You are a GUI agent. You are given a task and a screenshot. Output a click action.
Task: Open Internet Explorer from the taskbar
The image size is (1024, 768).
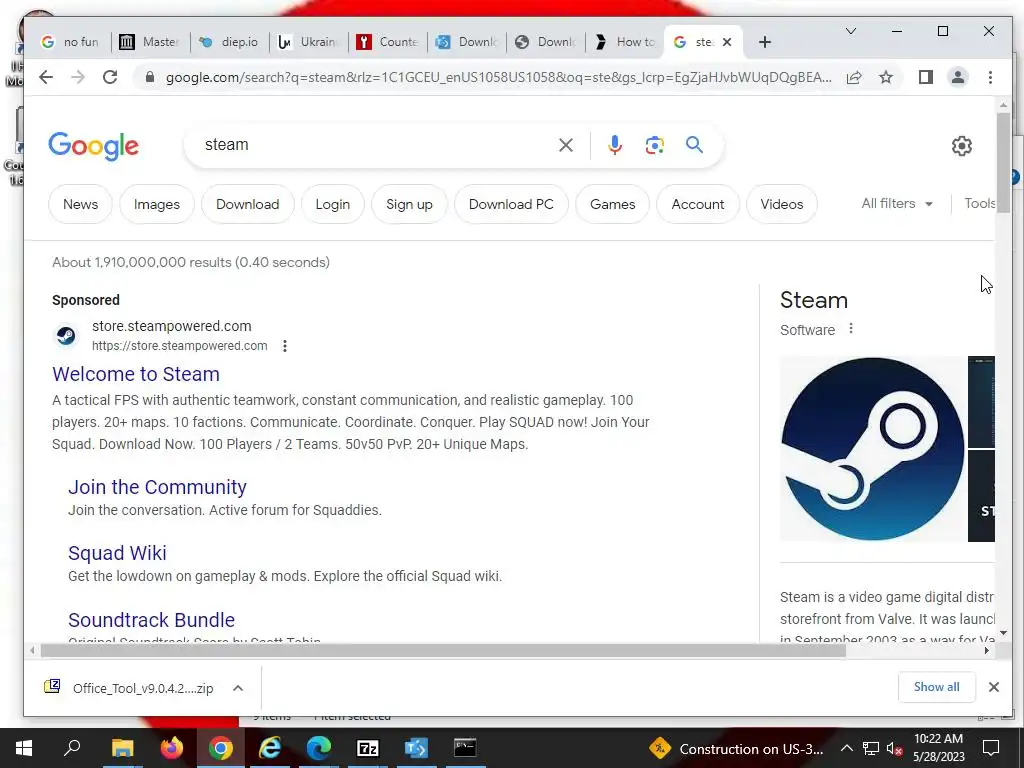click(270, 748)
